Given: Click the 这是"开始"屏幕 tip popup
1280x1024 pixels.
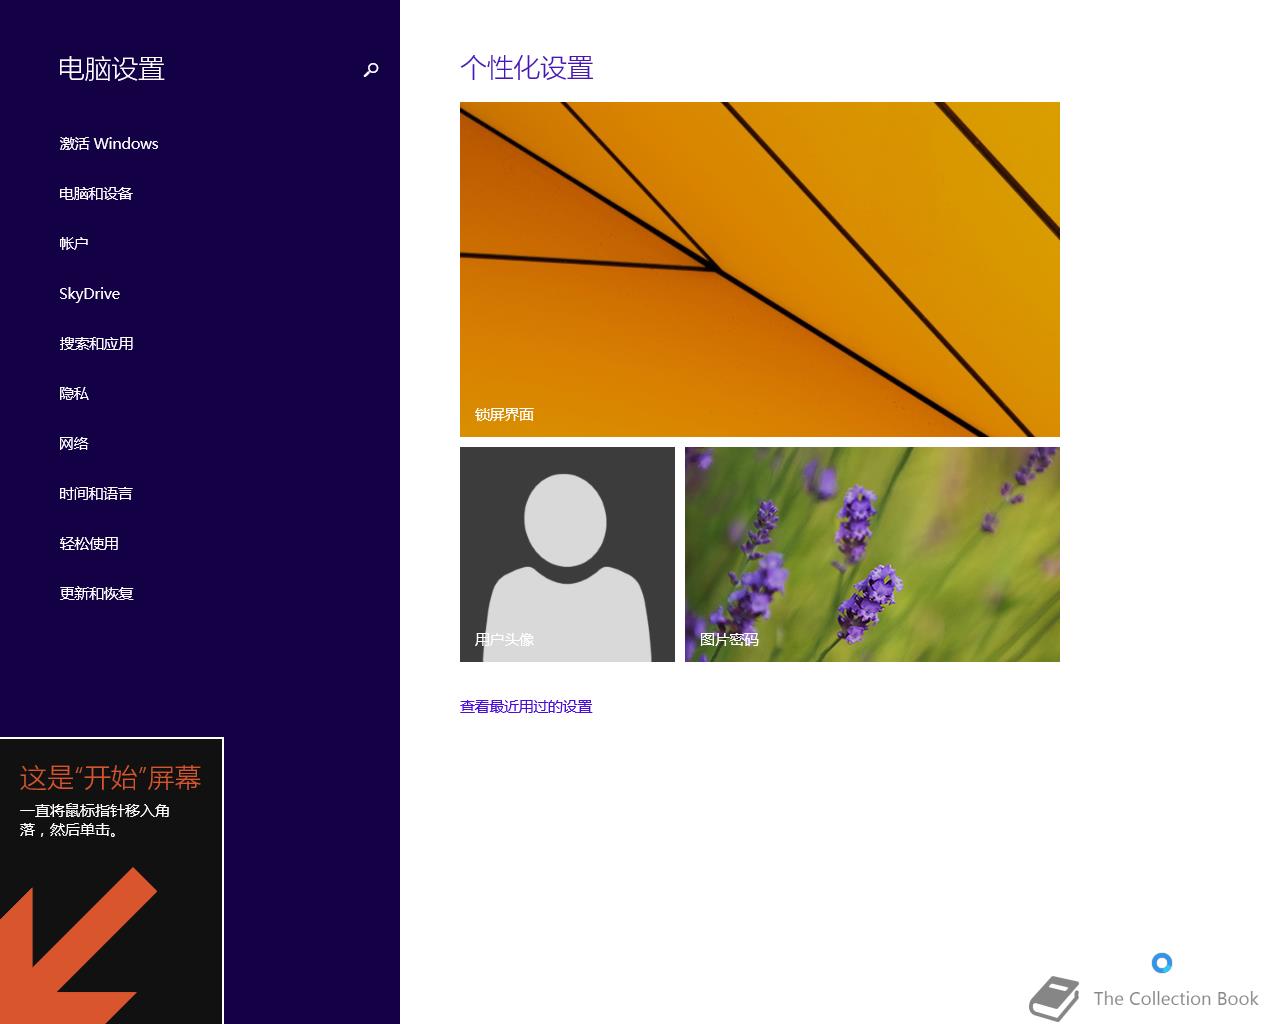Looking at the screenshot, I should tap(111, 881).
